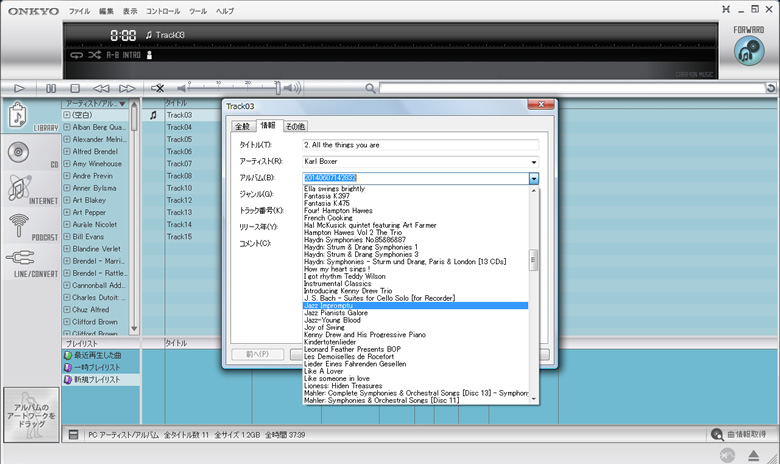Screen dimensions: 780x464
Task: Click the album artwork drop area
Action: 31,415
